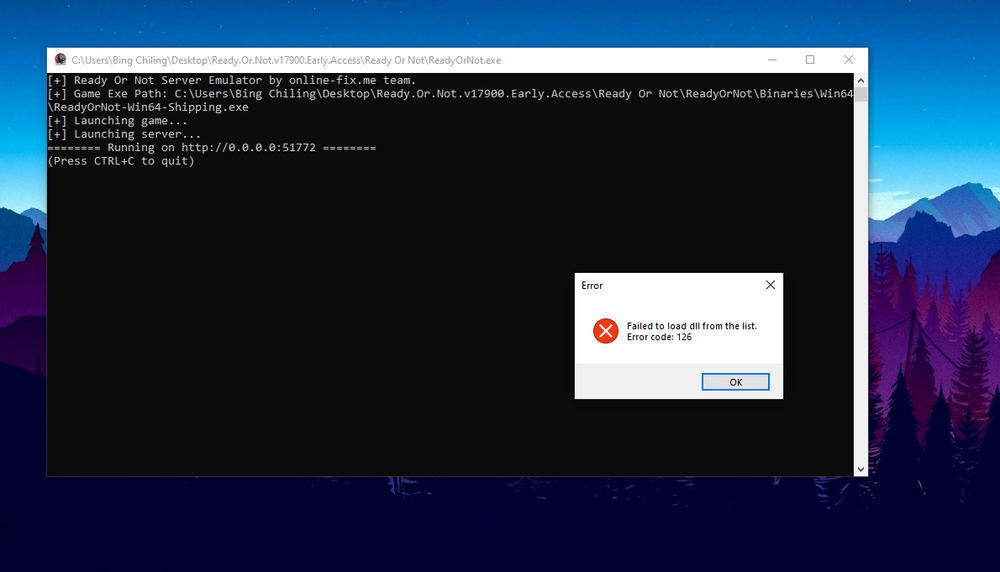
Task: Click the 'ReadyOrNot-Win64-Shipping.exe' line
Action: [148, 107]
